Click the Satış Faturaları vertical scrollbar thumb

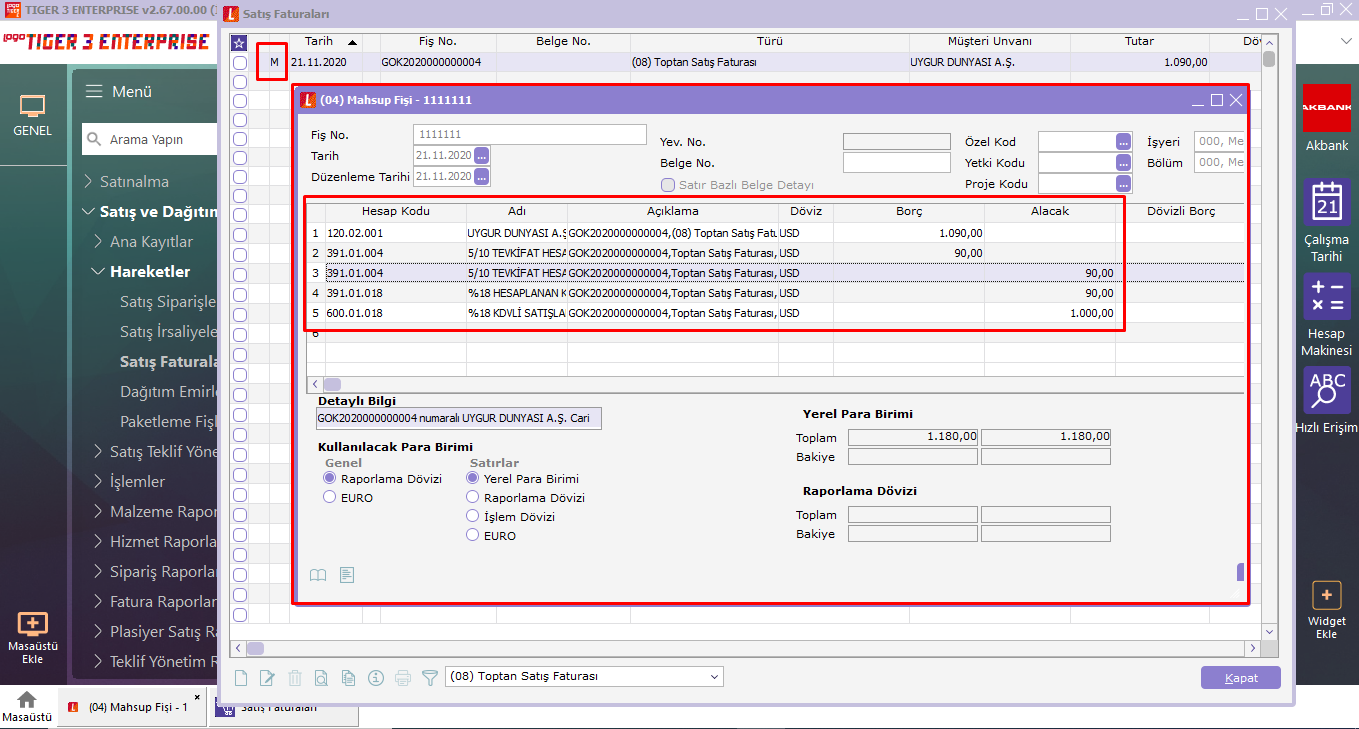[x=1269, y=59]
